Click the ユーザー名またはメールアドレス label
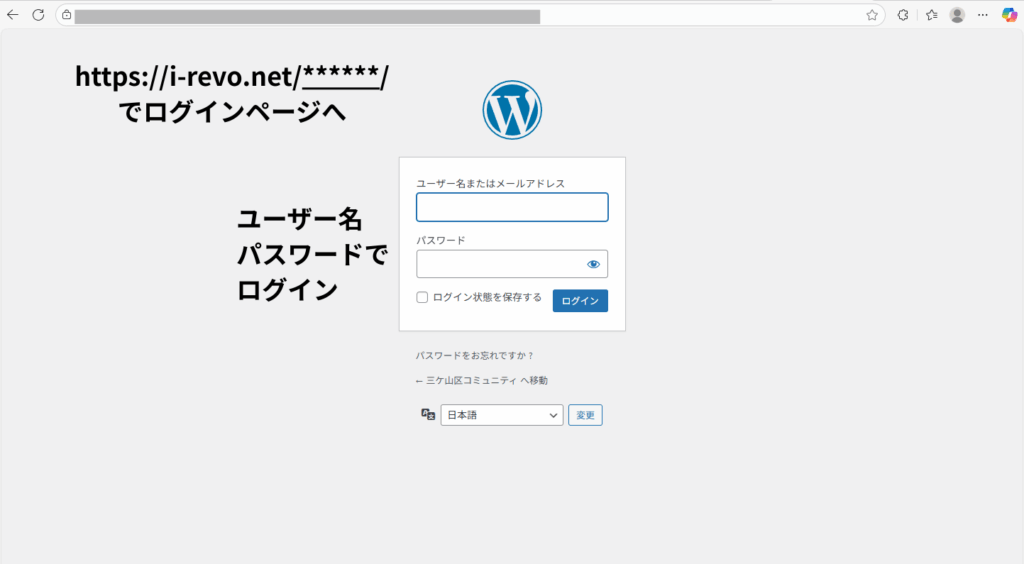The height and width of the screenshot is (564, 1024). [490, 183]
